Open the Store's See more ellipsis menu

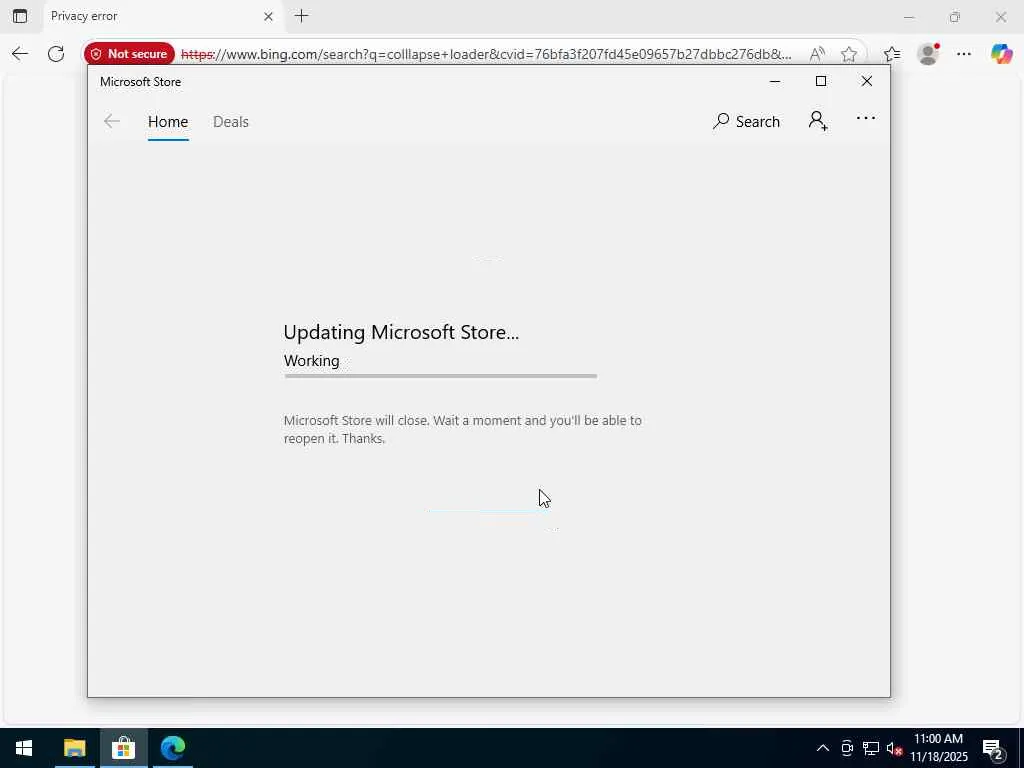[865, 118]
